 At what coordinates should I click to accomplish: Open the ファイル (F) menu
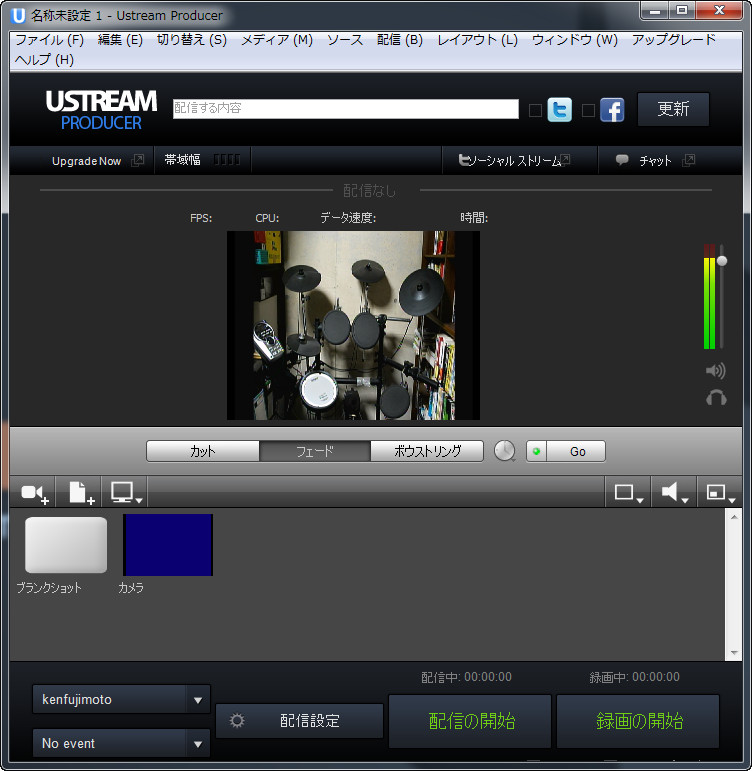tap(50, 40)
